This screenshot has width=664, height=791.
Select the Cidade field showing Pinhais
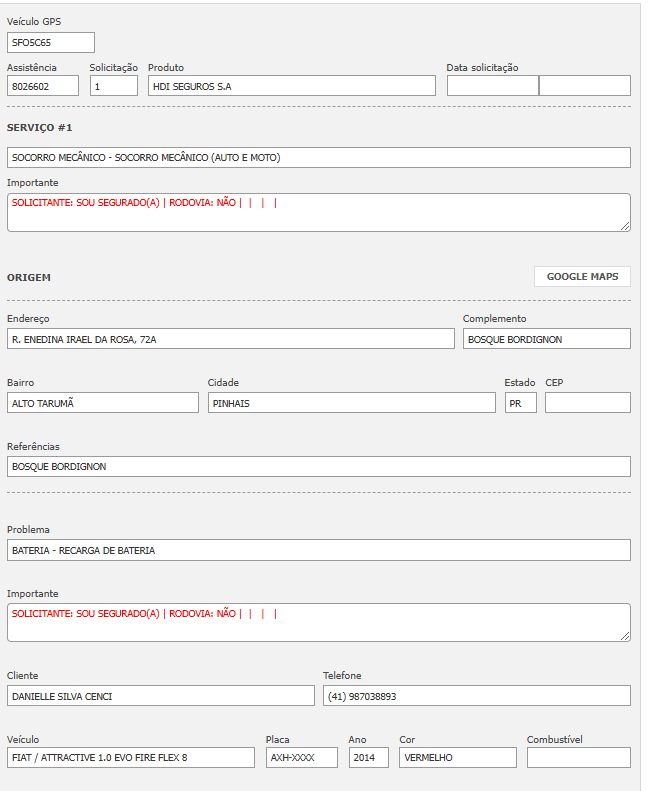click(x=351, y=403)
